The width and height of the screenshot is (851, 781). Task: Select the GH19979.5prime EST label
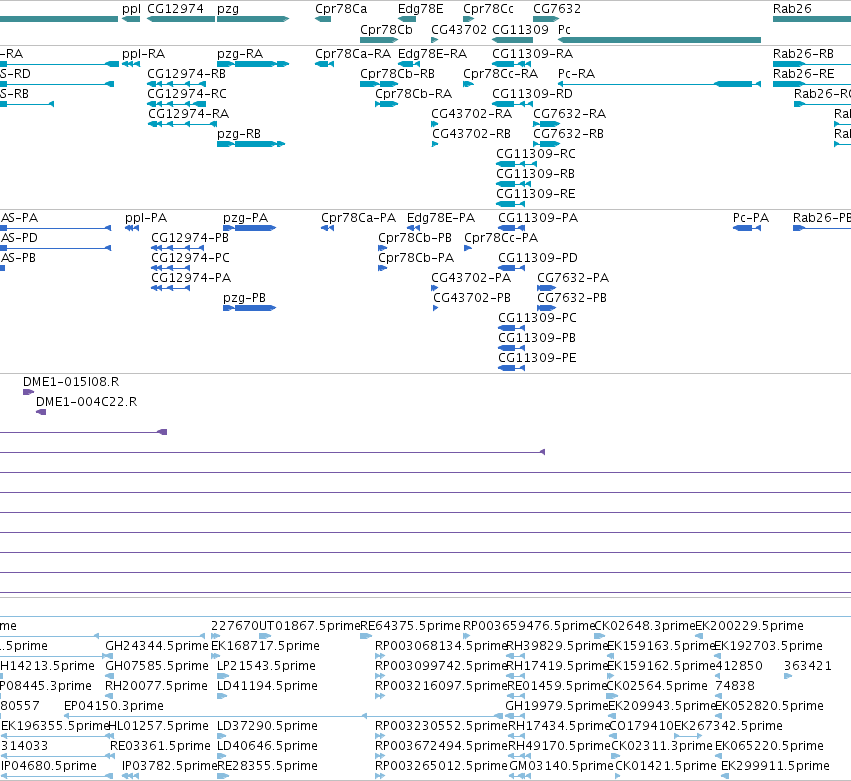pyautogui.click(x=557, y=707)
